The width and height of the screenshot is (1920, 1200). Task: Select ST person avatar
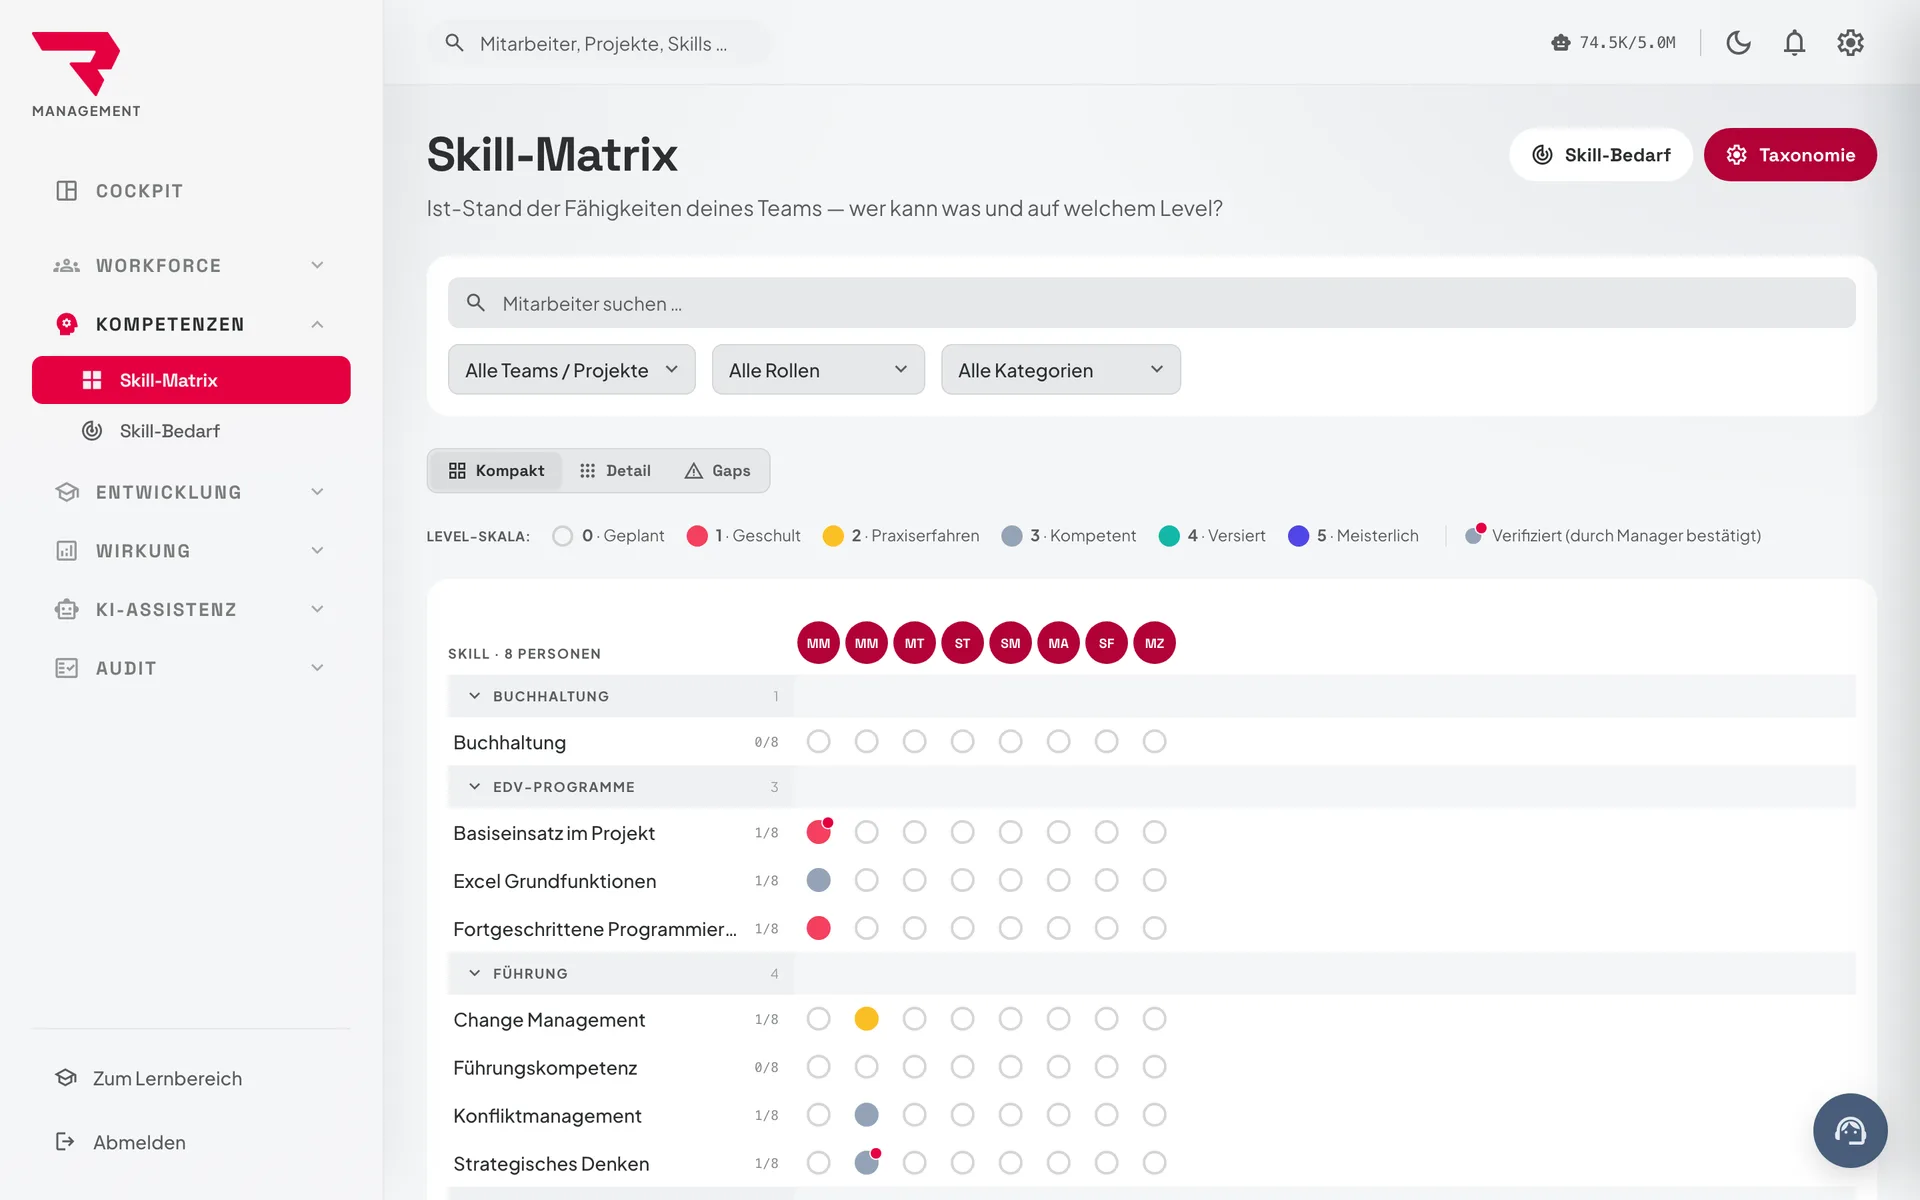coord(962,643)
